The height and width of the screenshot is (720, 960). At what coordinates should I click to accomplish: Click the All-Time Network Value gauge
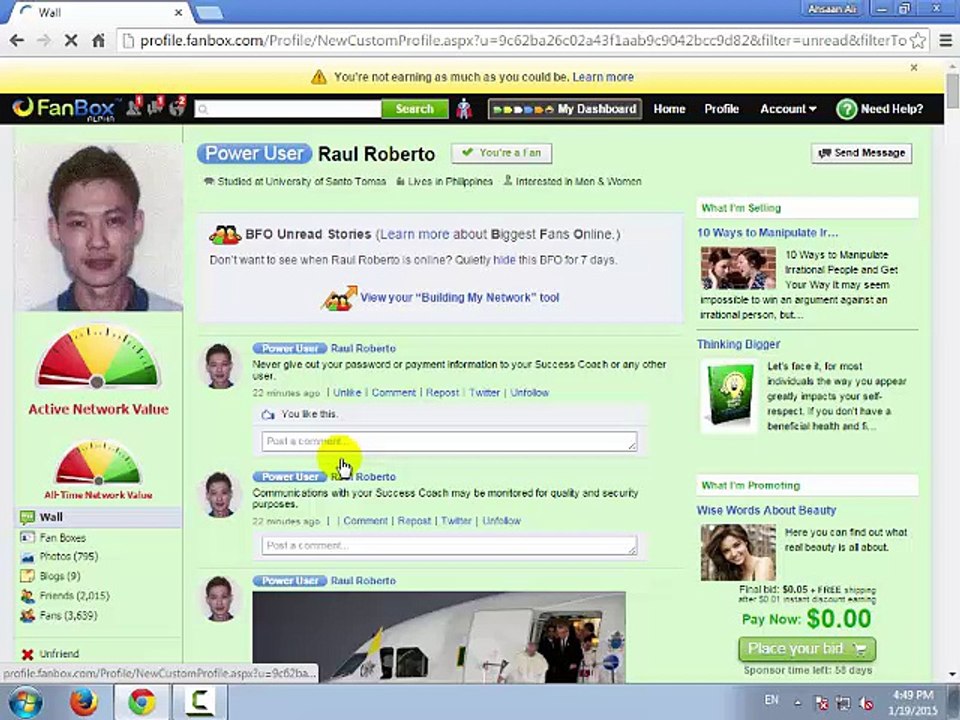[x=98, y=462]
